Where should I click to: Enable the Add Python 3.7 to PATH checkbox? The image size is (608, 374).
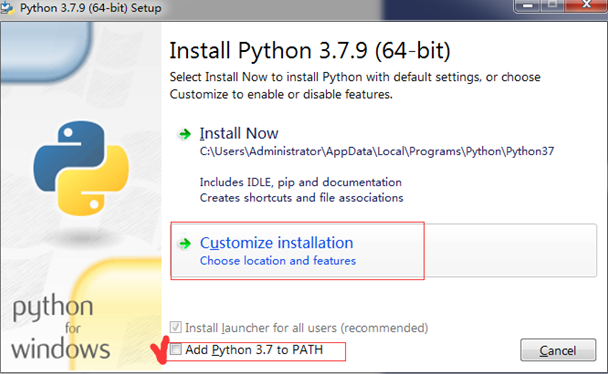(176, 350)
